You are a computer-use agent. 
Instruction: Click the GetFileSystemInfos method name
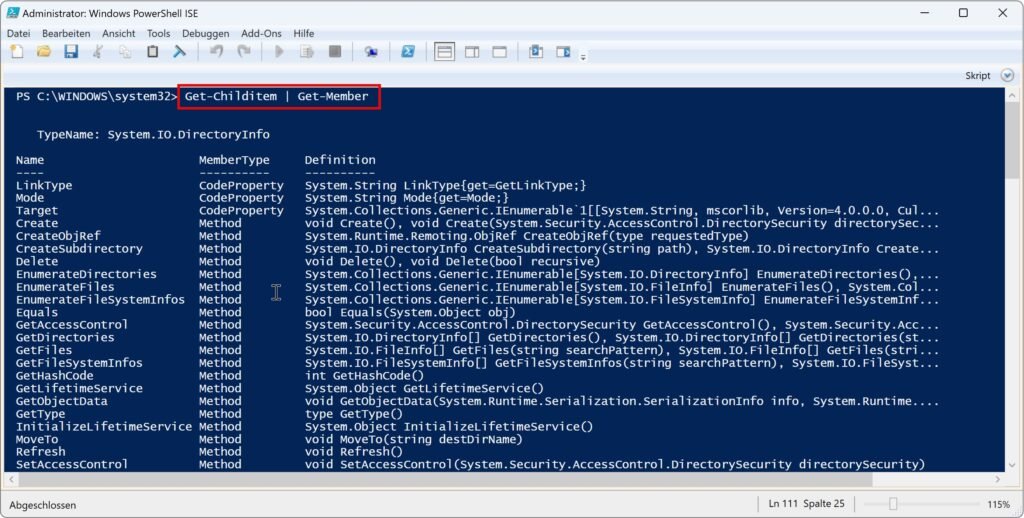point(79,363)
